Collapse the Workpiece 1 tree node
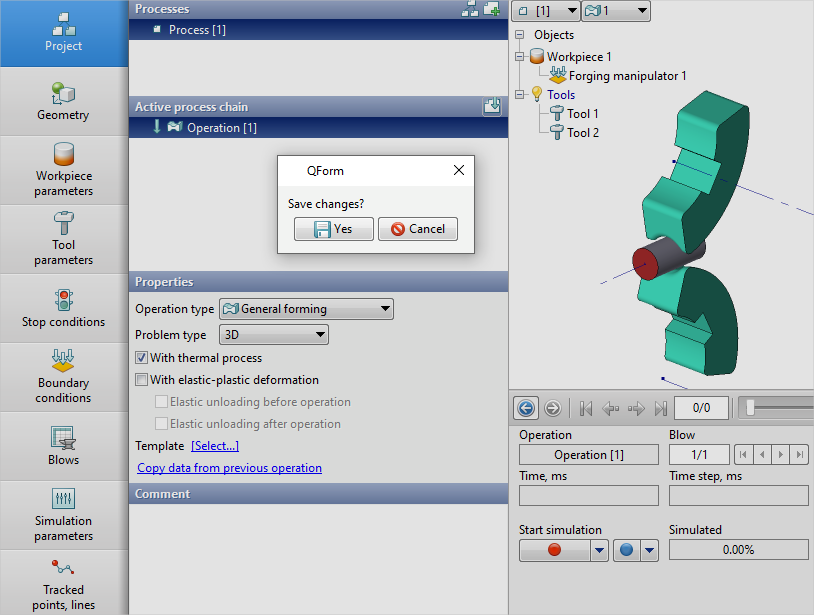Screen dimensions: 814x615 (520, 57)
